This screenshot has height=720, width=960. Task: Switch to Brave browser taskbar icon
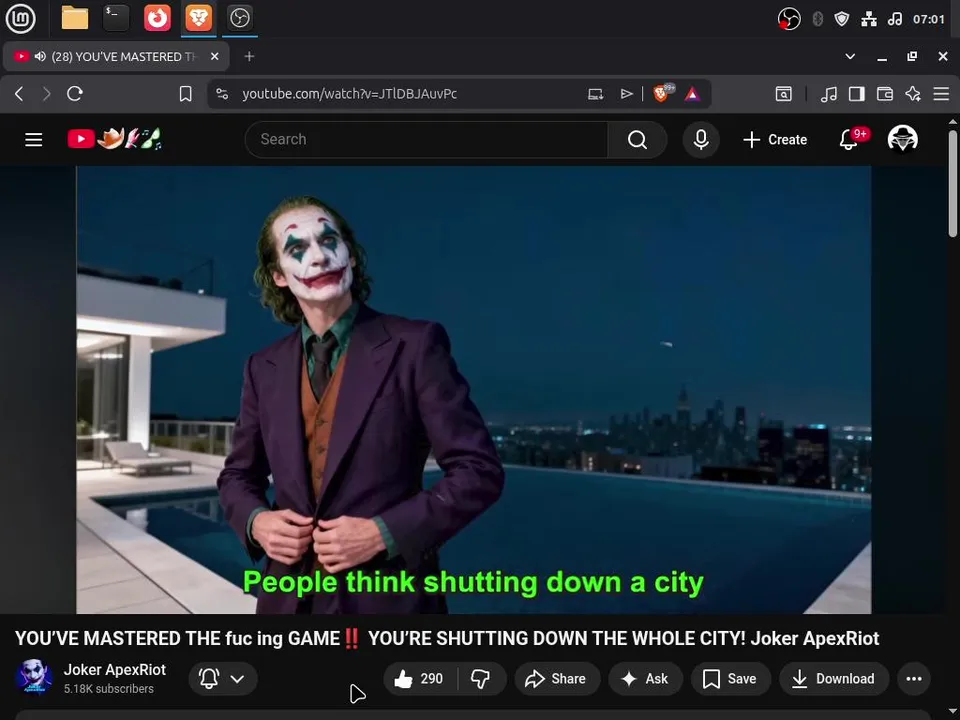point(198,18)
